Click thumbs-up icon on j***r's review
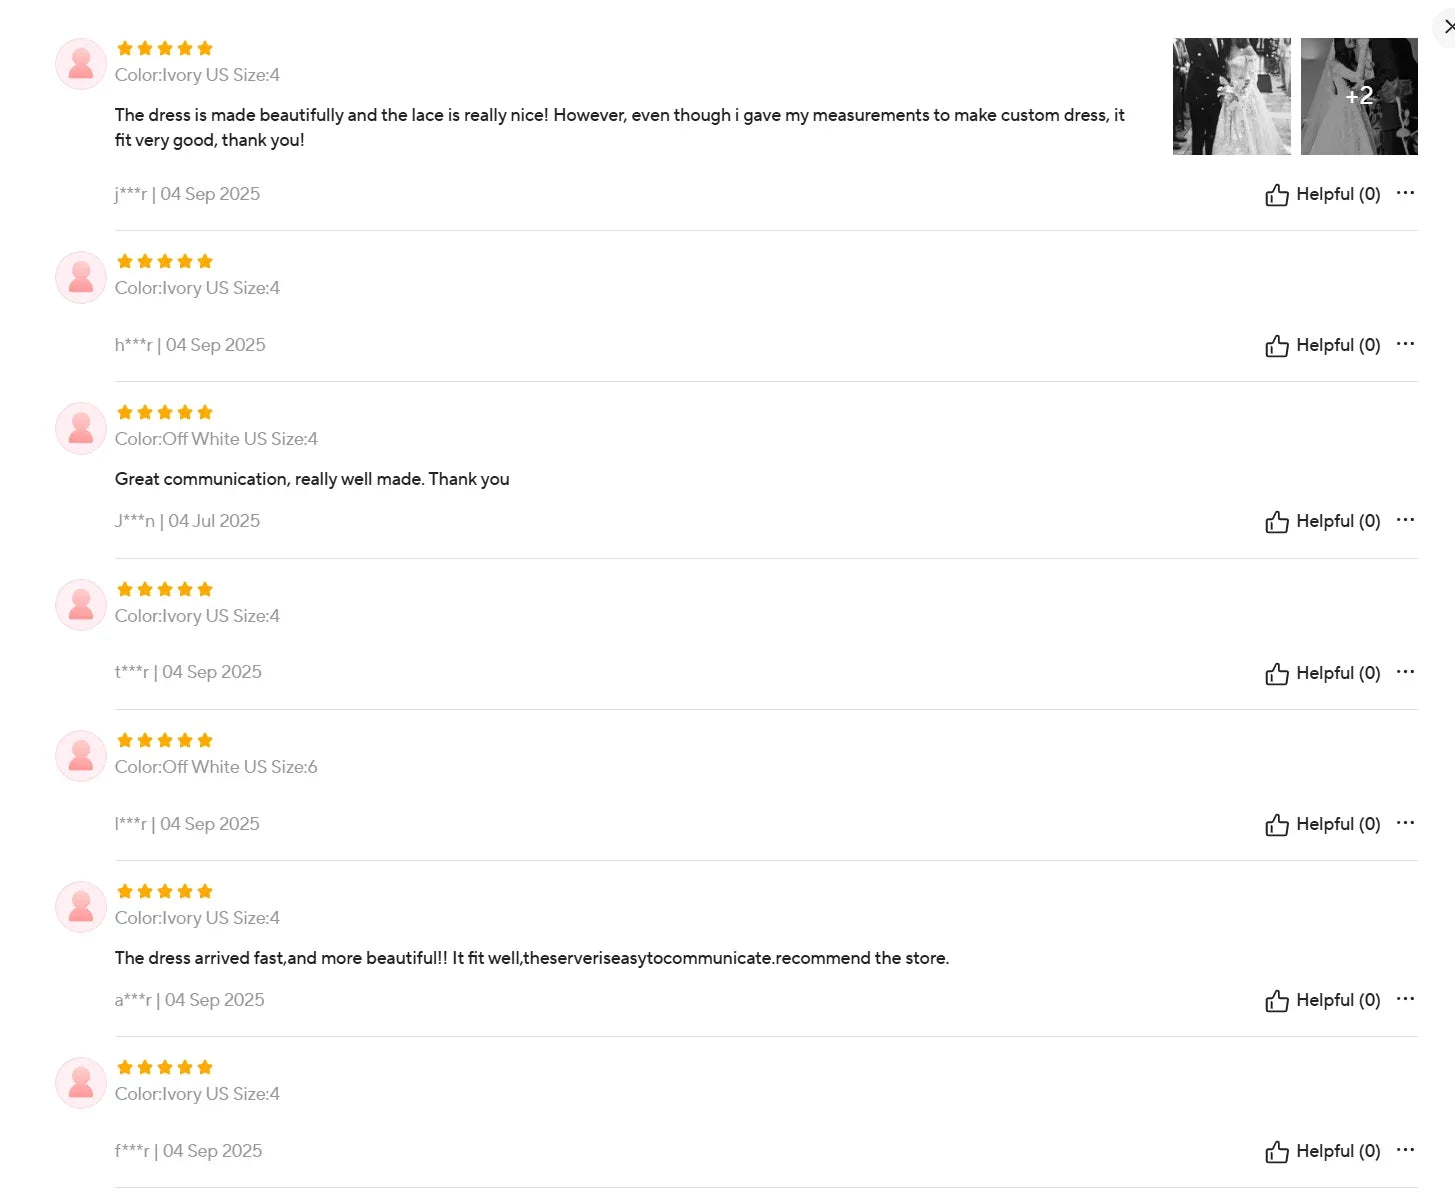The image size is (1455, 1192). pos(1276,195)
